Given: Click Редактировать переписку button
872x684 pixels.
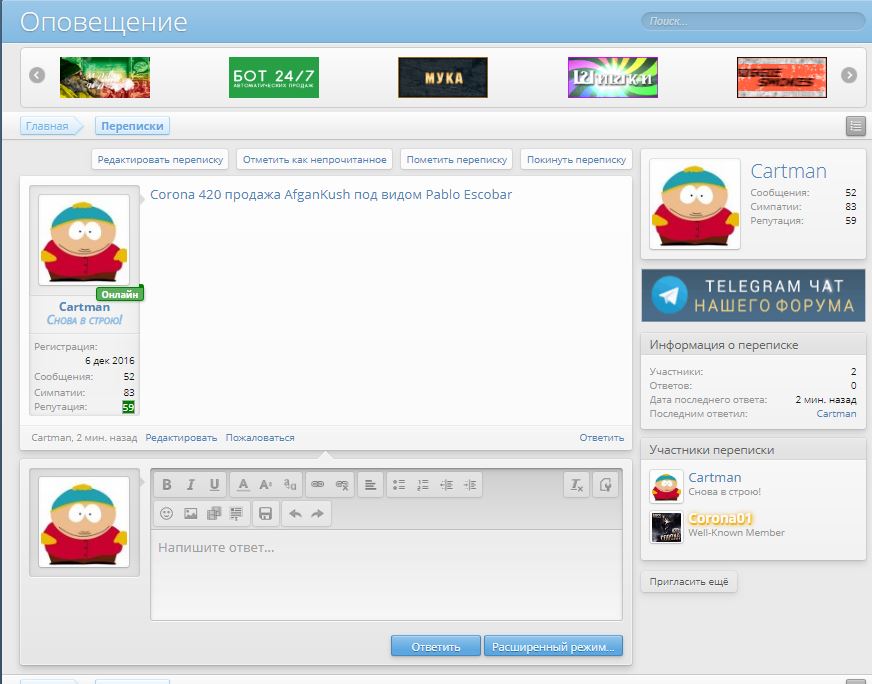Looking at the screenshot, I should point(160,160).
